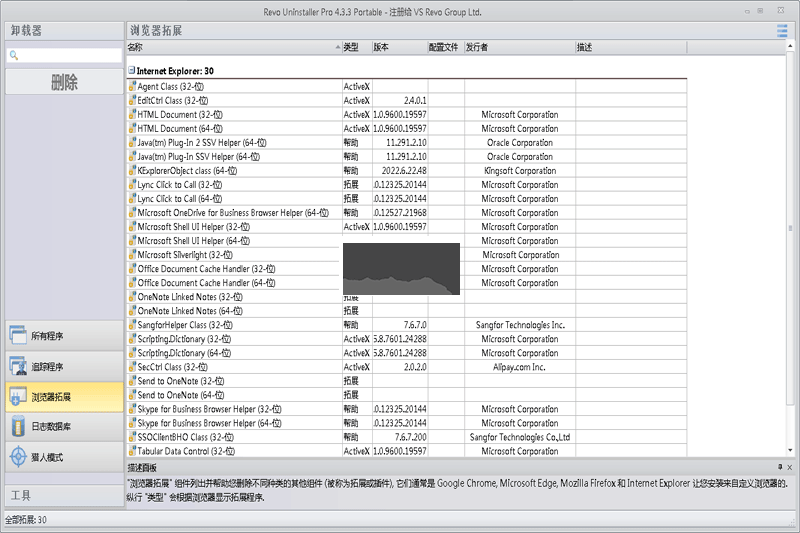Image resolution: width=800 pixels, height=533 pixels.
Task: Click the icon beside Office Document Cache Handler (64-位)
Action: point(132,283)
